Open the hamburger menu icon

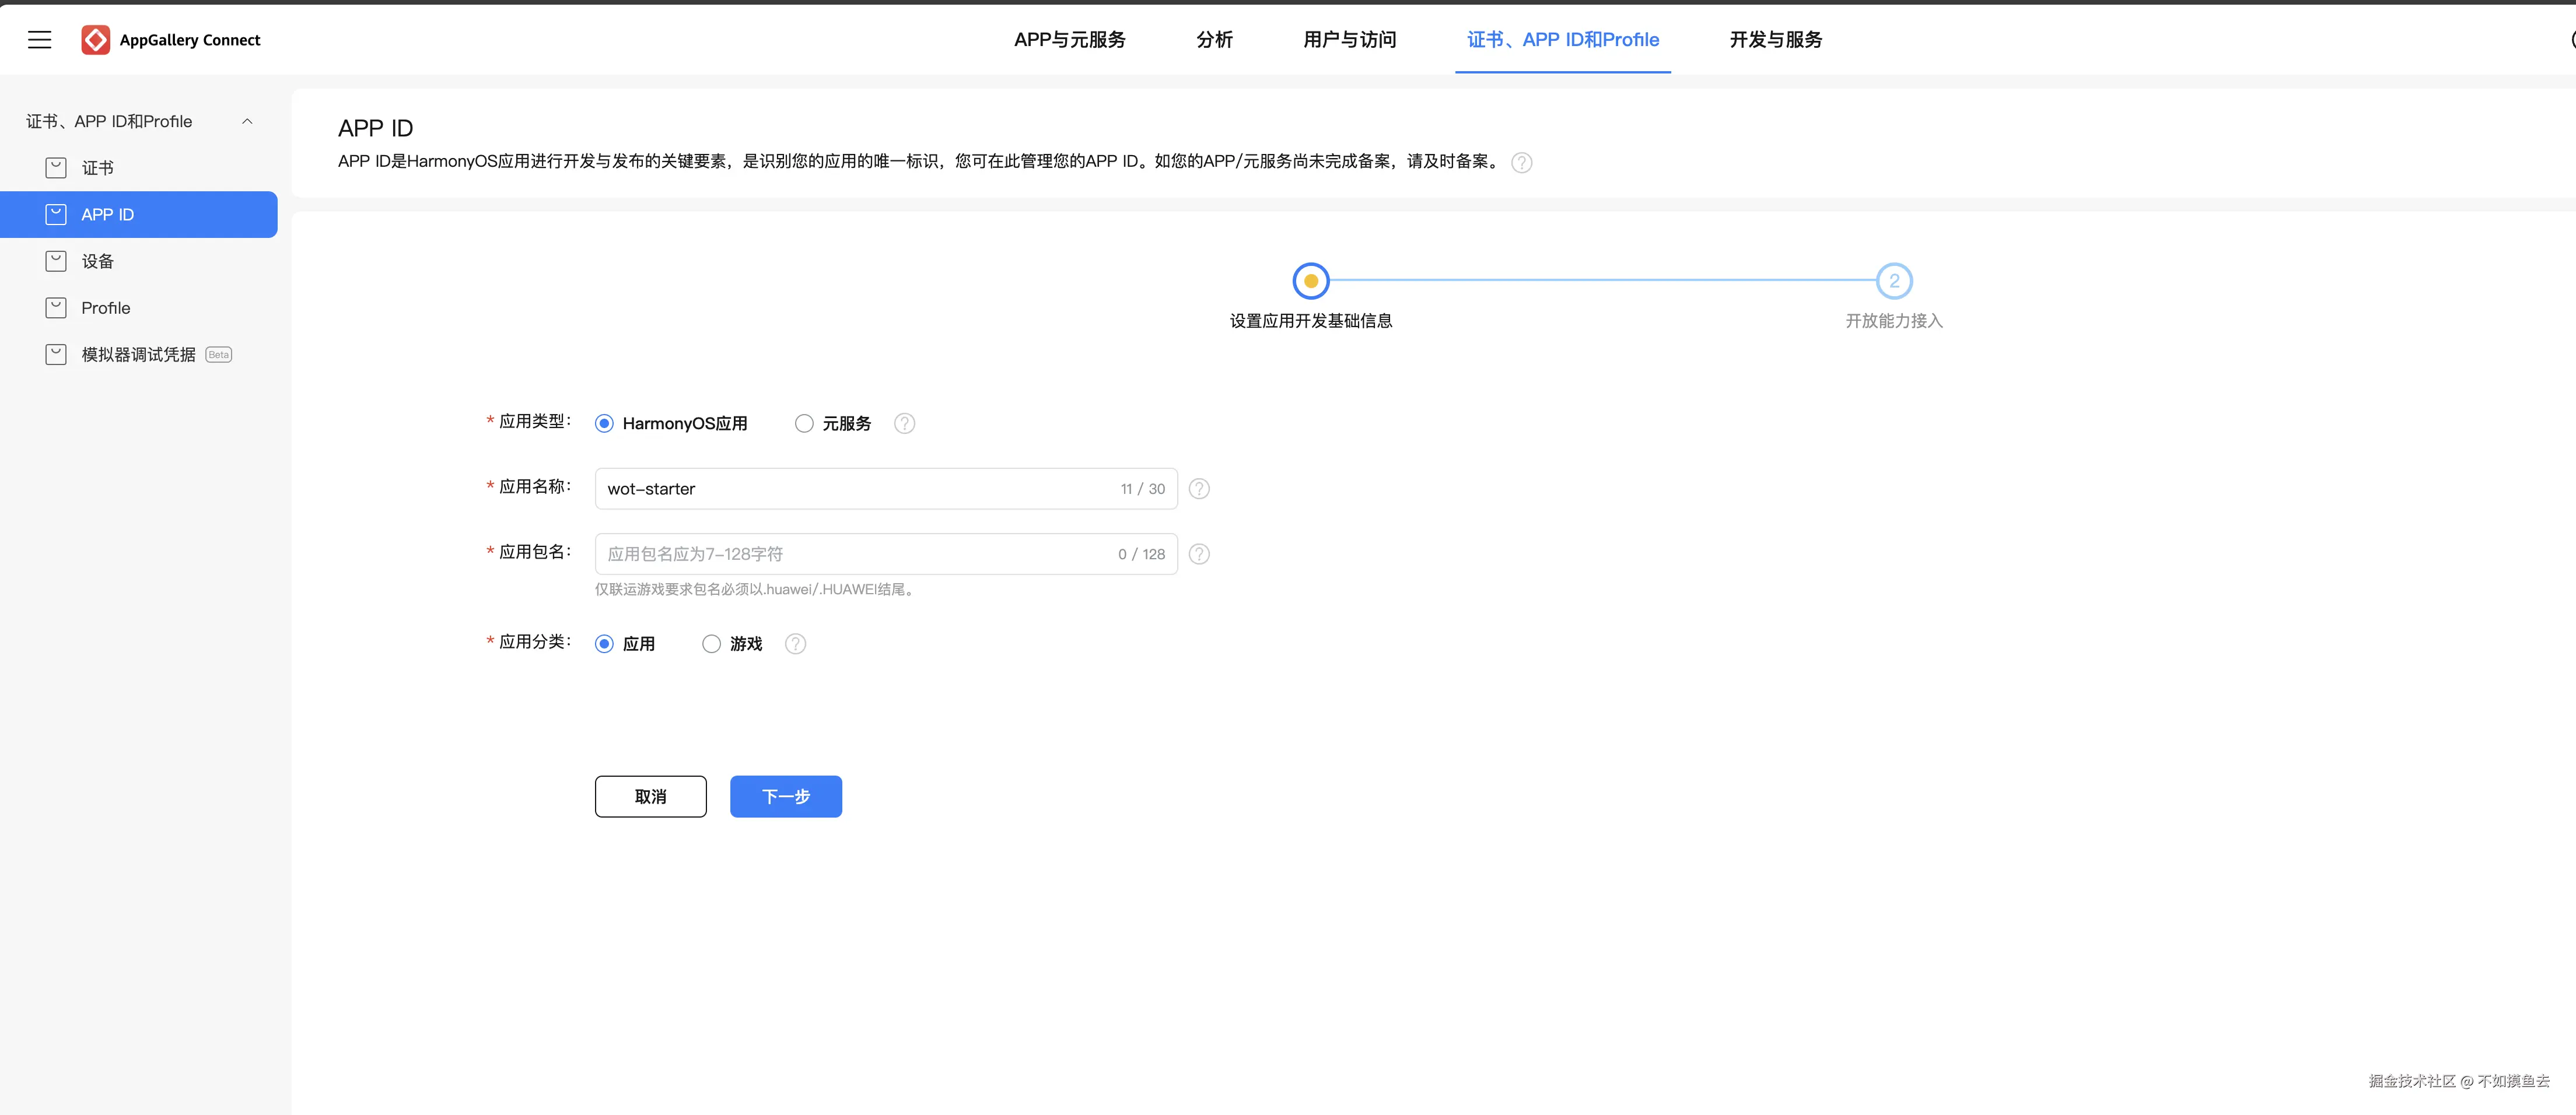[39, 40]
